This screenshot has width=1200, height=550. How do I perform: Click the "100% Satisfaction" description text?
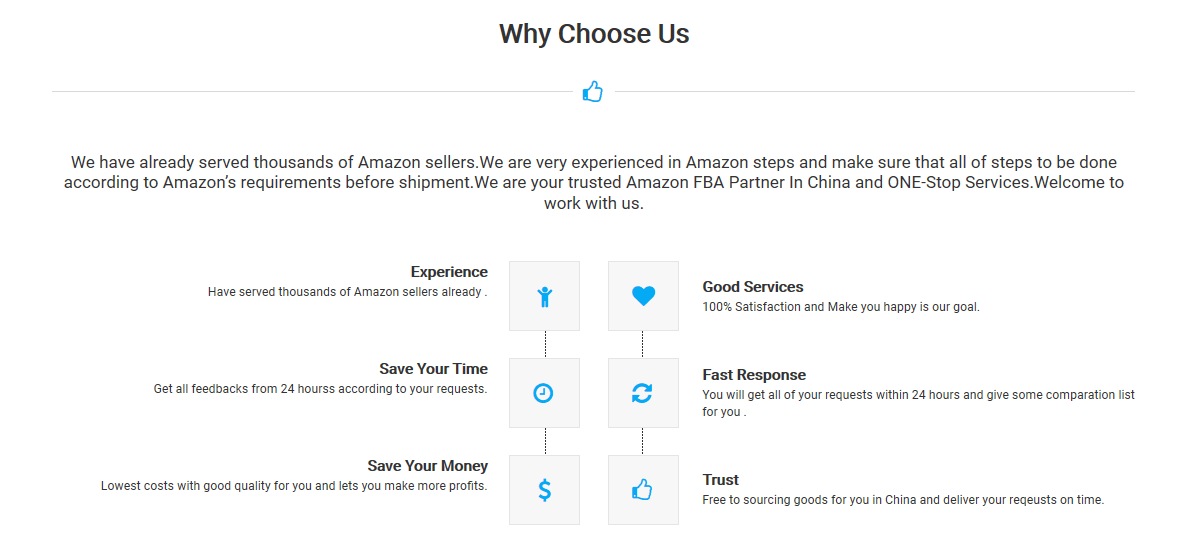[x=841, y=307]
